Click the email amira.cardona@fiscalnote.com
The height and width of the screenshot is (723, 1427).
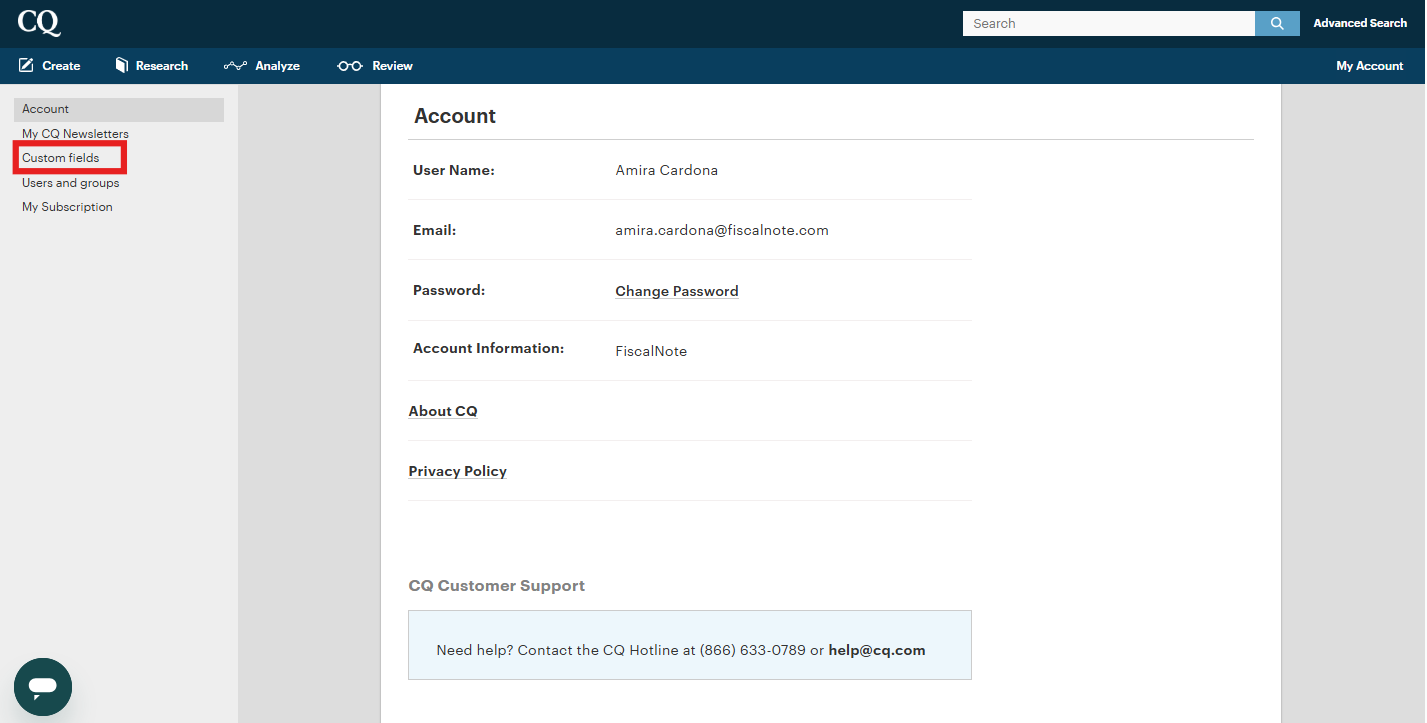click(722, 230)
